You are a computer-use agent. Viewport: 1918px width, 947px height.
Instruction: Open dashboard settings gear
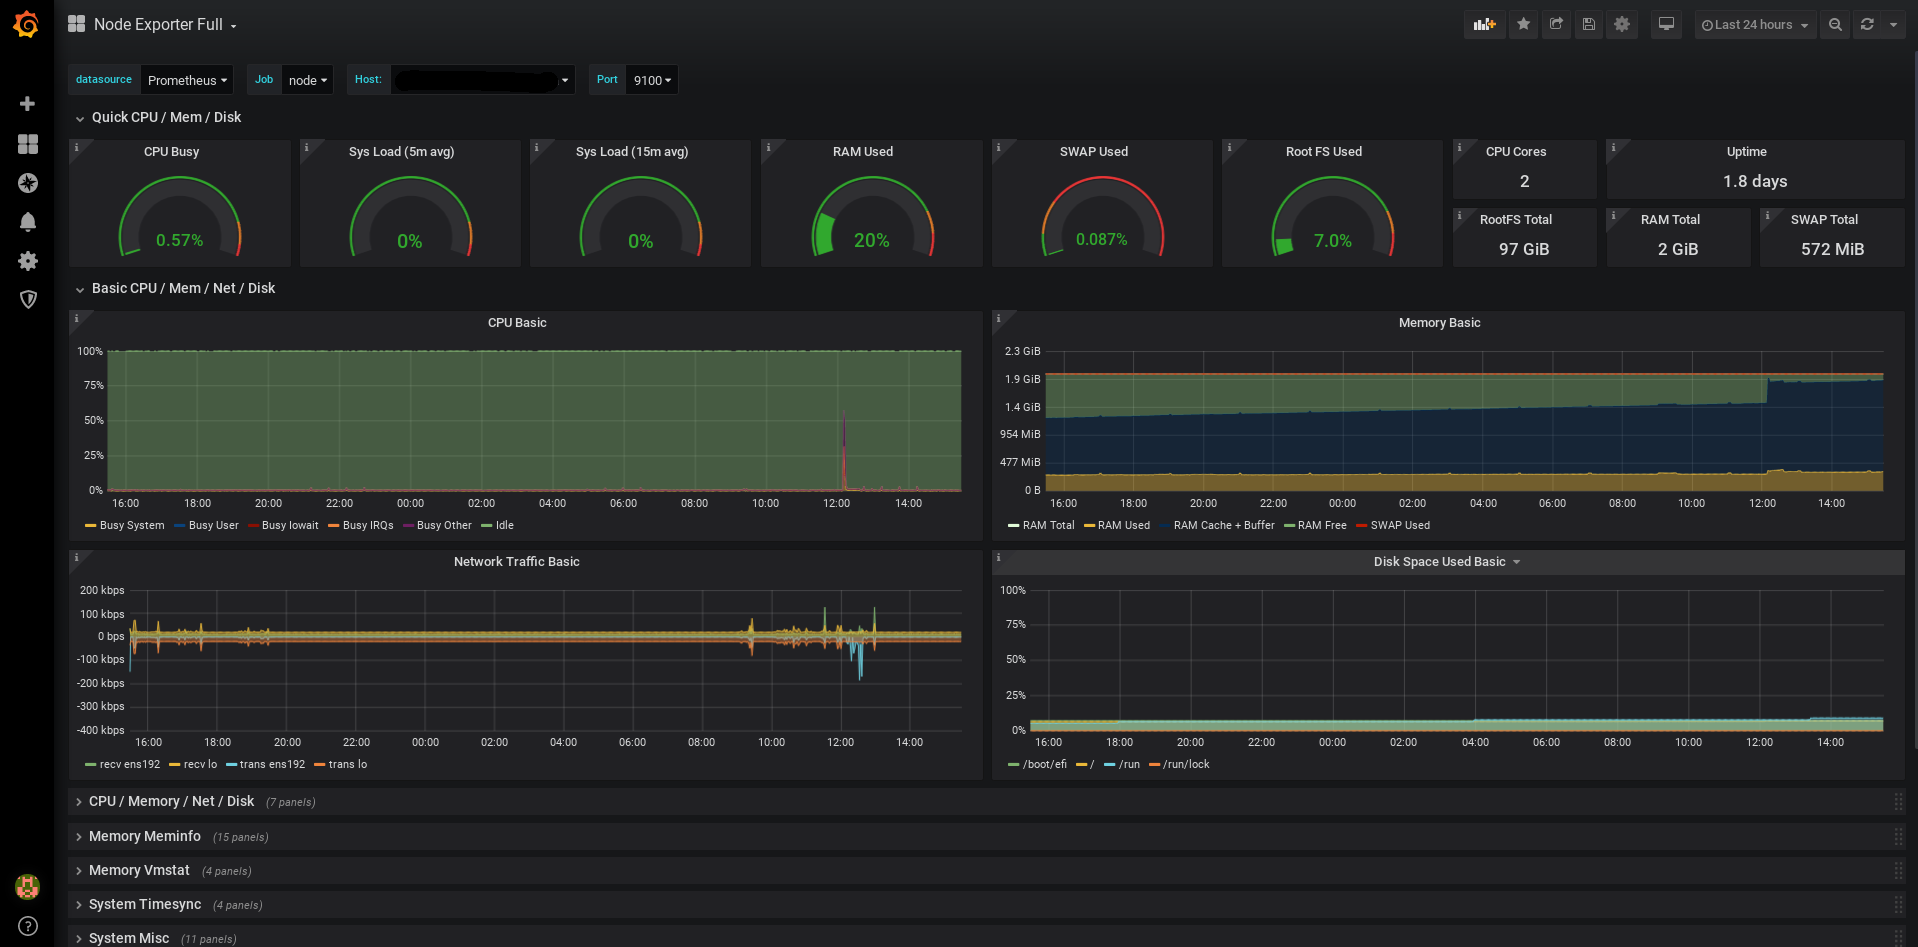click(x=1621, y=24)
